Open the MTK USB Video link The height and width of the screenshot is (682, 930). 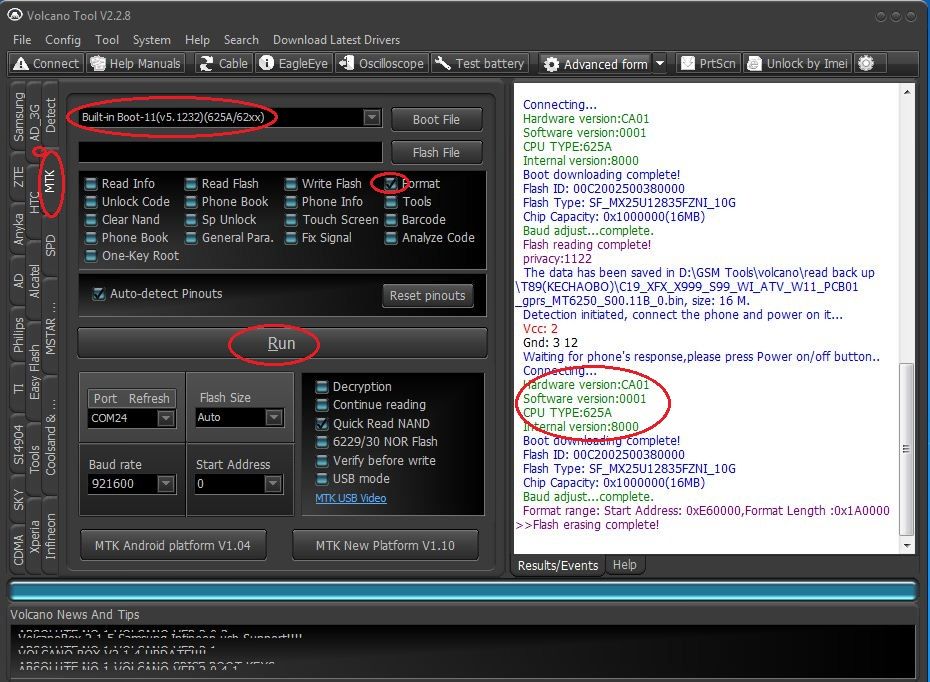350,498
